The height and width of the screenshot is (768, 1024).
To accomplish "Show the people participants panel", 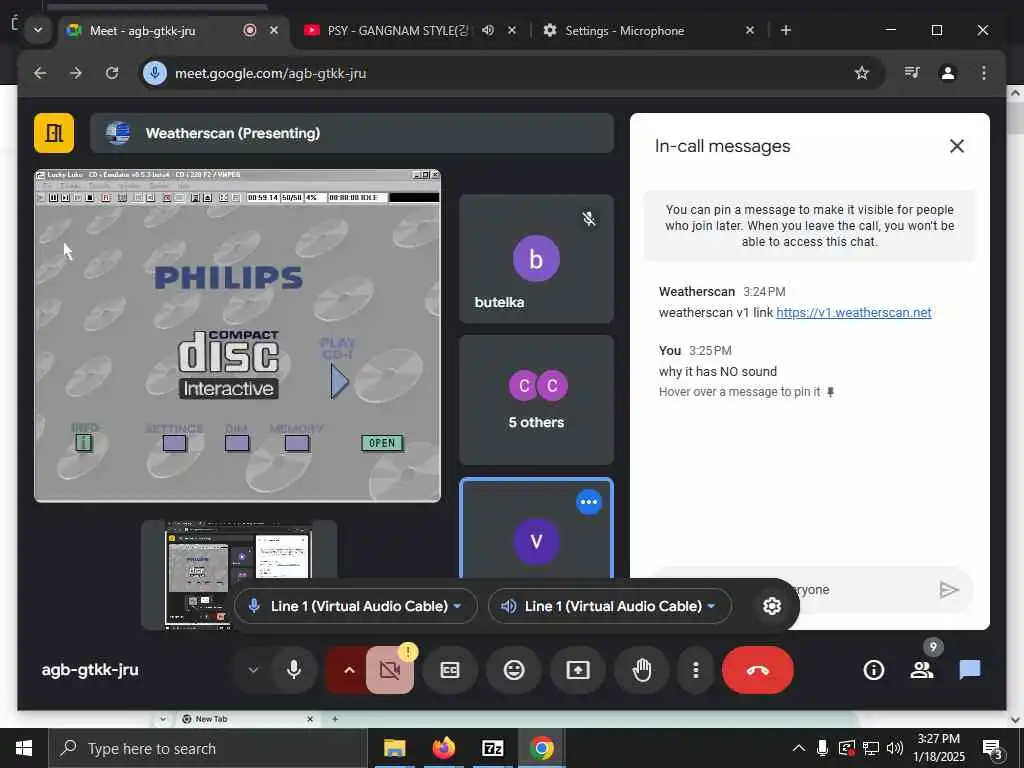I will [x=921, y=669].
